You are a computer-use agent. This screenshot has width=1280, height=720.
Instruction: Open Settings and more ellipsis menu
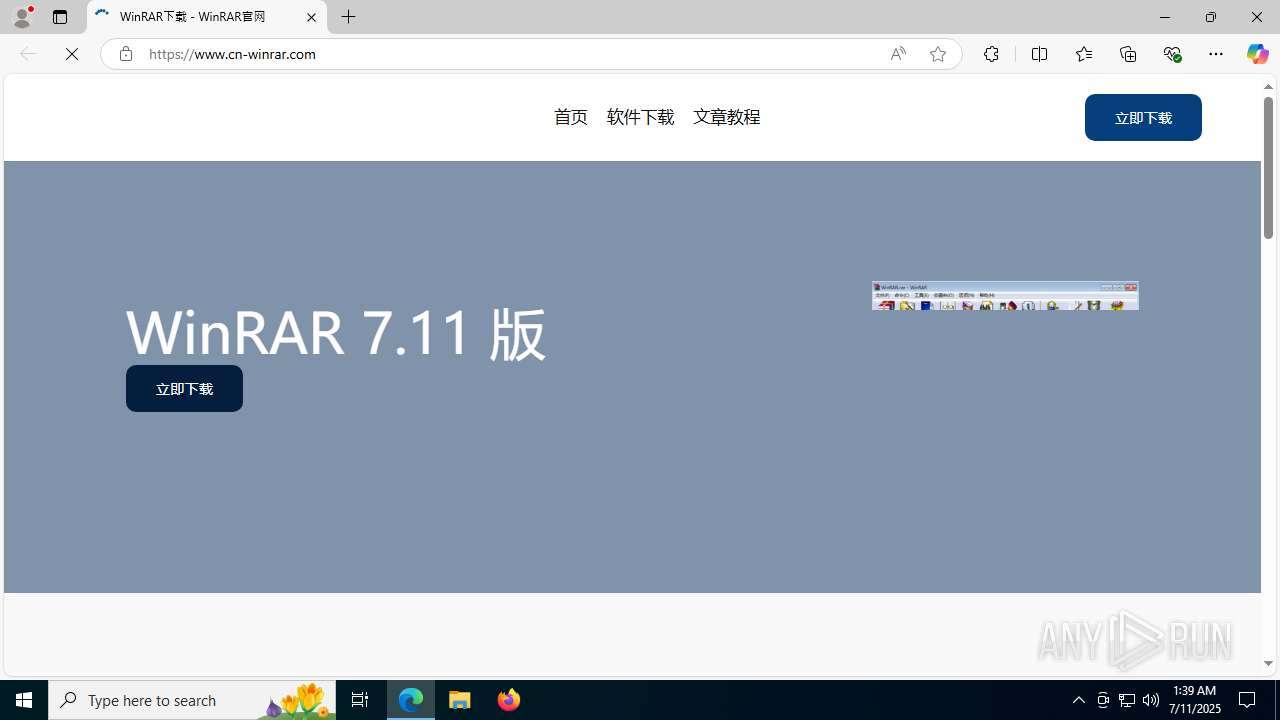coord(1216,54)
